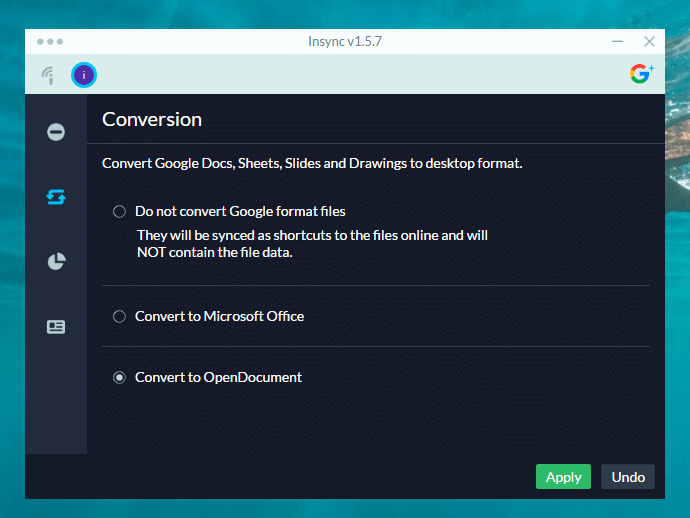Click the "Convert to Microsoft Office" label

click(x=219, y=316)
